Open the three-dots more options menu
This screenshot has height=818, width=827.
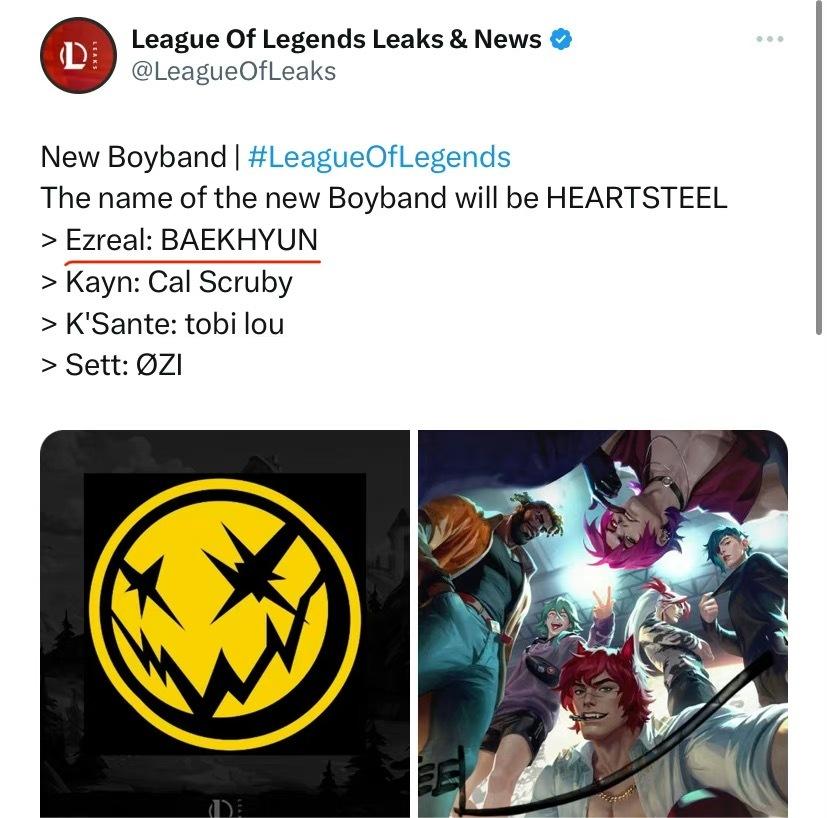pos(769,39)
